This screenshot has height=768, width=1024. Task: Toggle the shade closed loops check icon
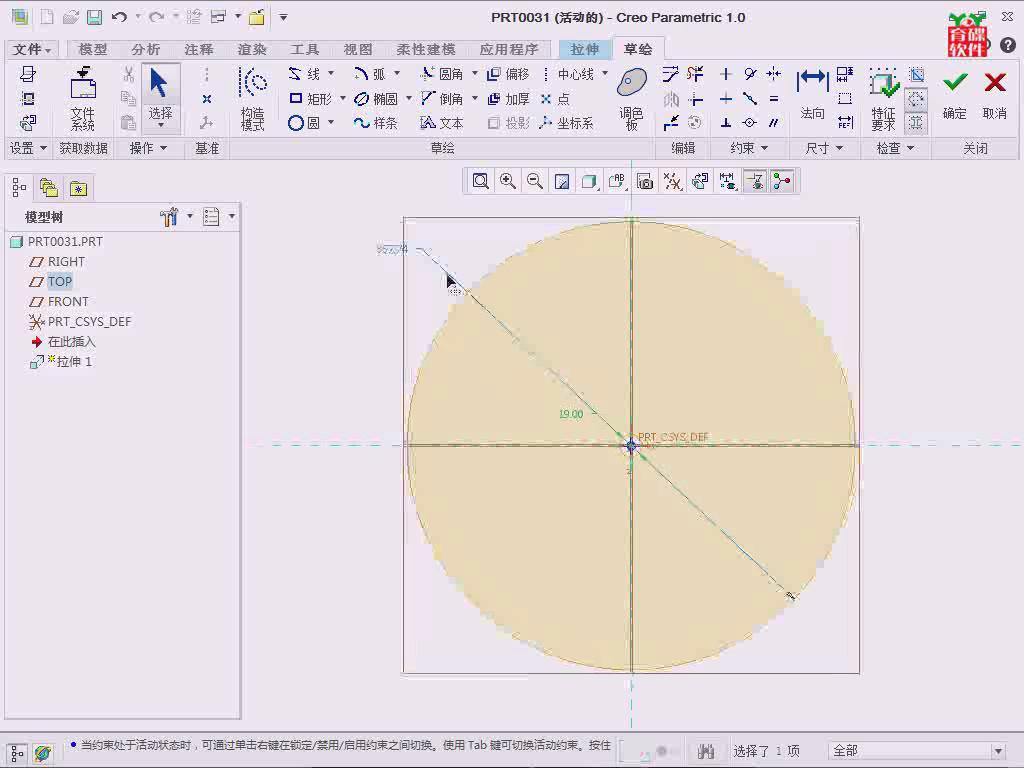pos(916,123)
